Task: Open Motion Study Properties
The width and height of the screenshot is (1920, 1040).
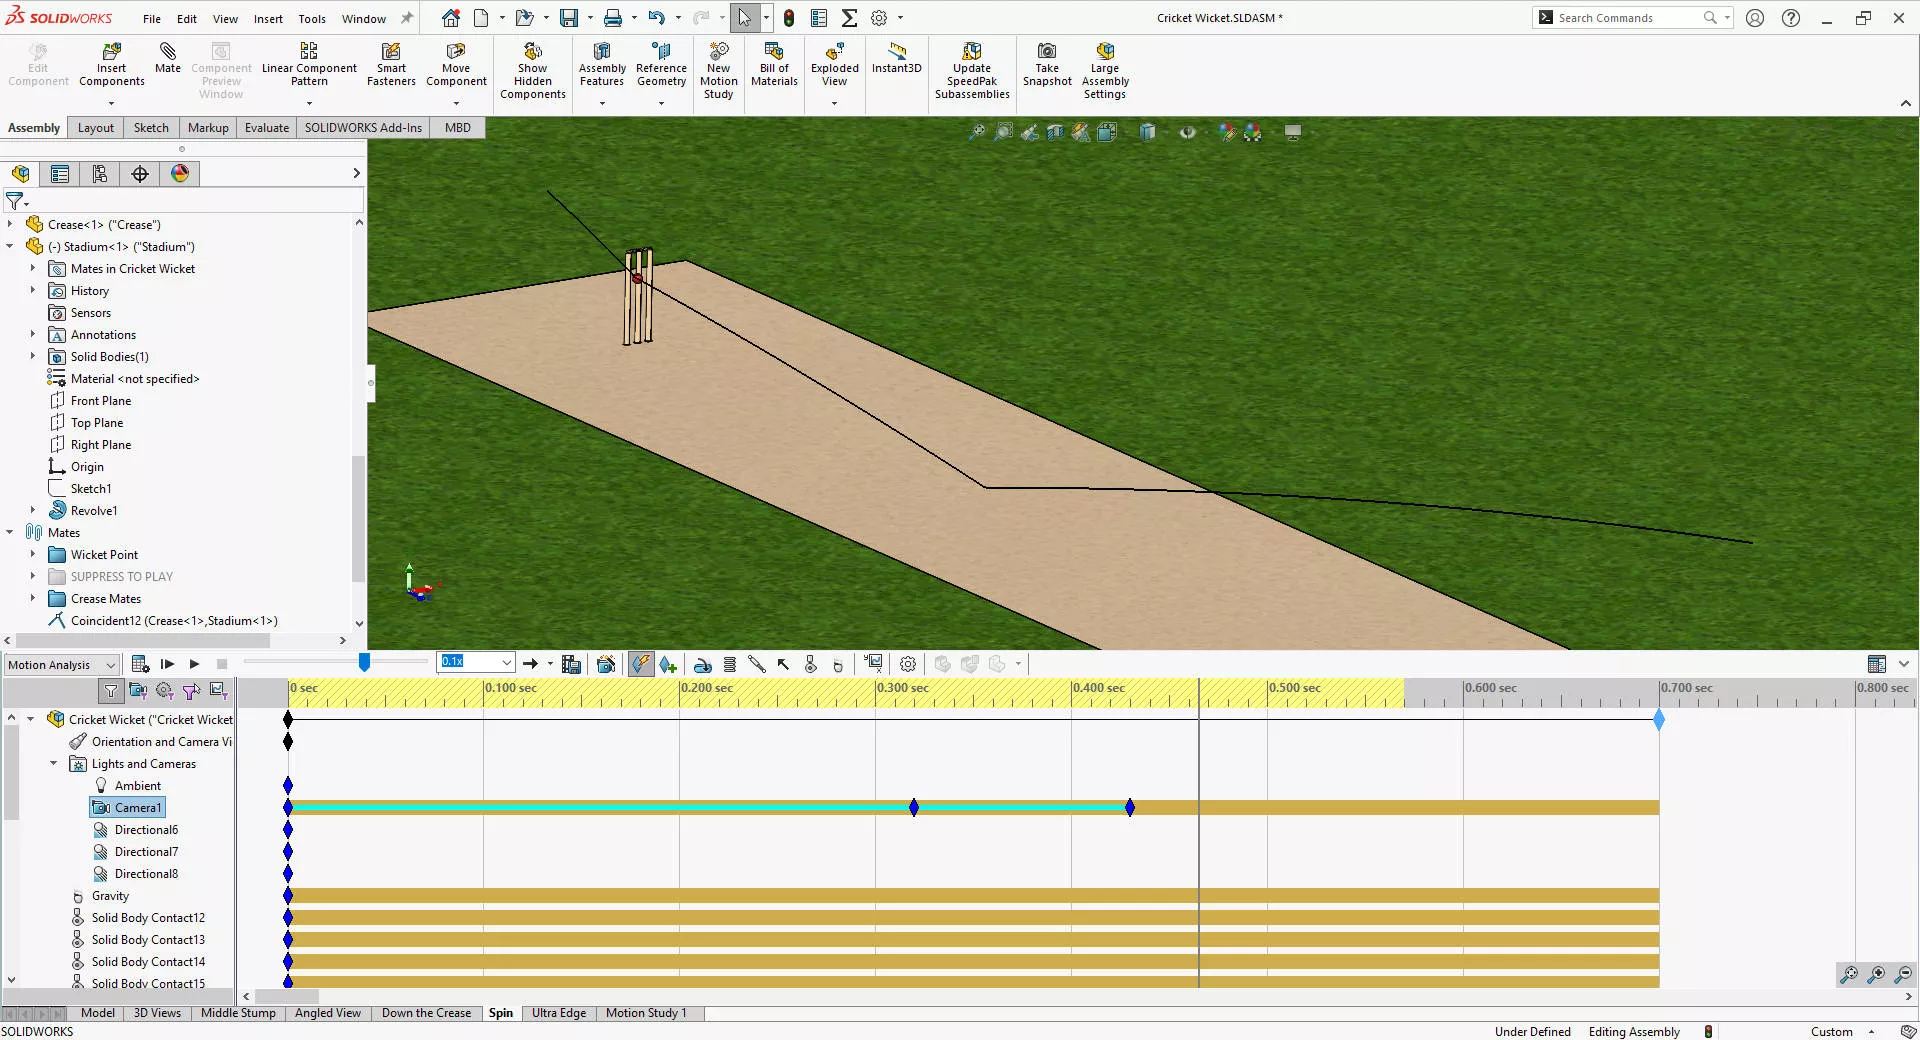Action: point(907,664)
